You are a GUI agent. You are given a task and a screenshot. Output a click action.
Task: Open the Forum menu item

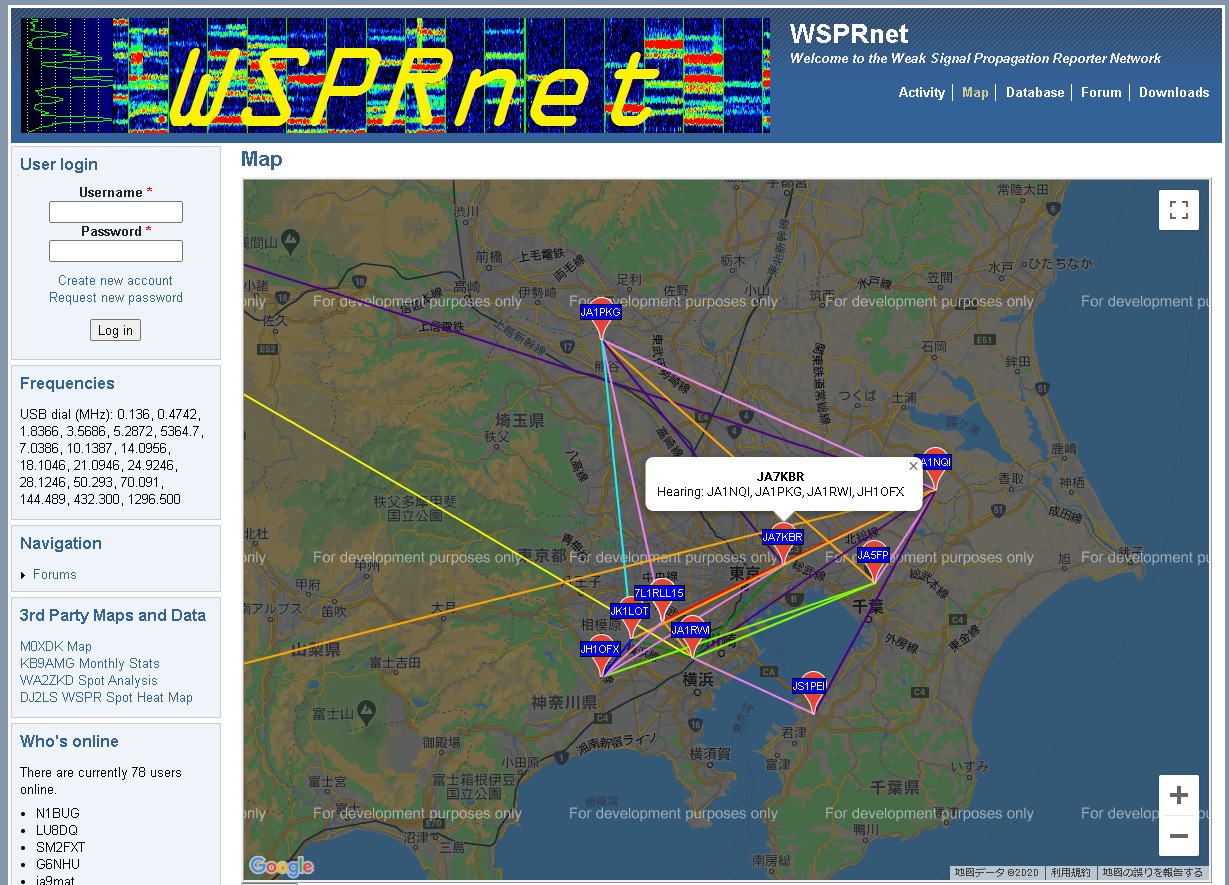coord(1101,92)
